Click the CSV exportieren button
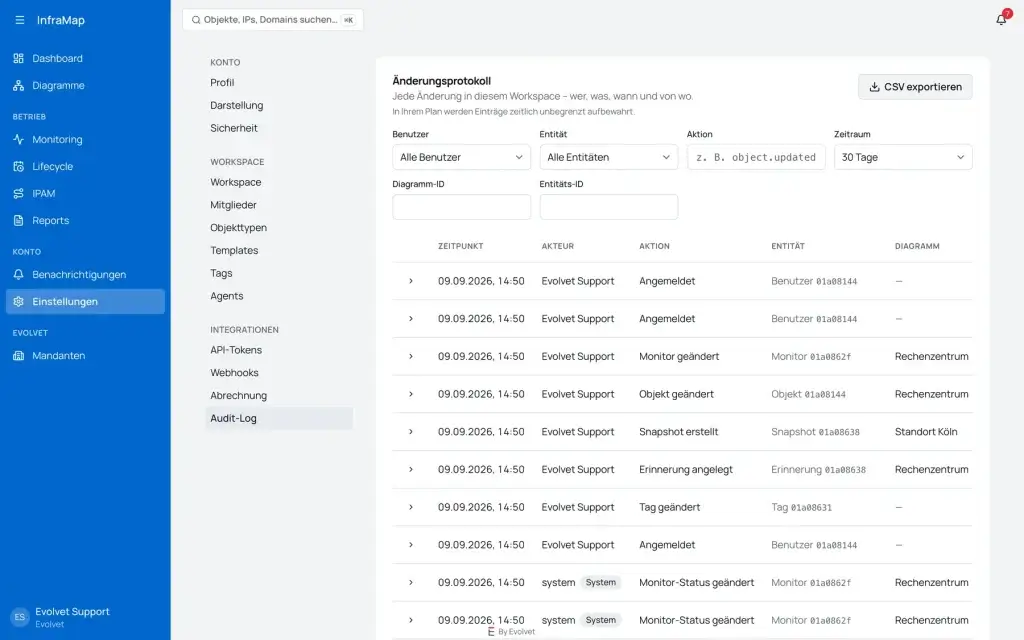 click(915, 87)
